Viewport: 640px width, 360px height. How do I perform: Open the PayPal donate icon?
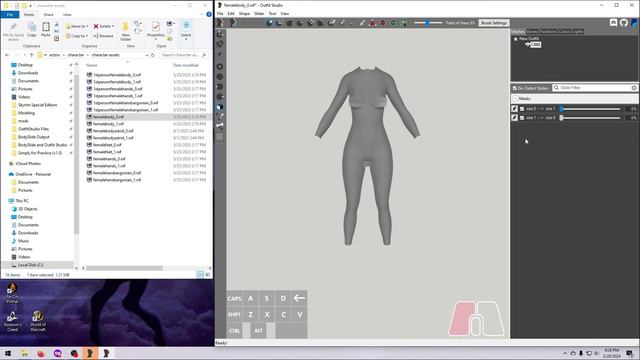[x=634, y=23]
